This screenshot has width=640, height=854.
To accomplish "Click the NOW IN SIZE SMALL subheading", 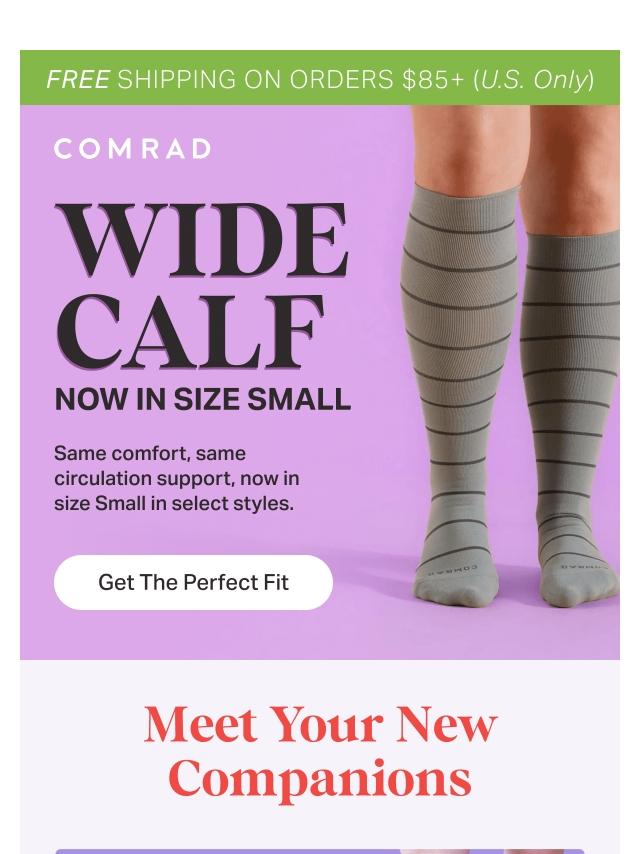I will (203, 400).
